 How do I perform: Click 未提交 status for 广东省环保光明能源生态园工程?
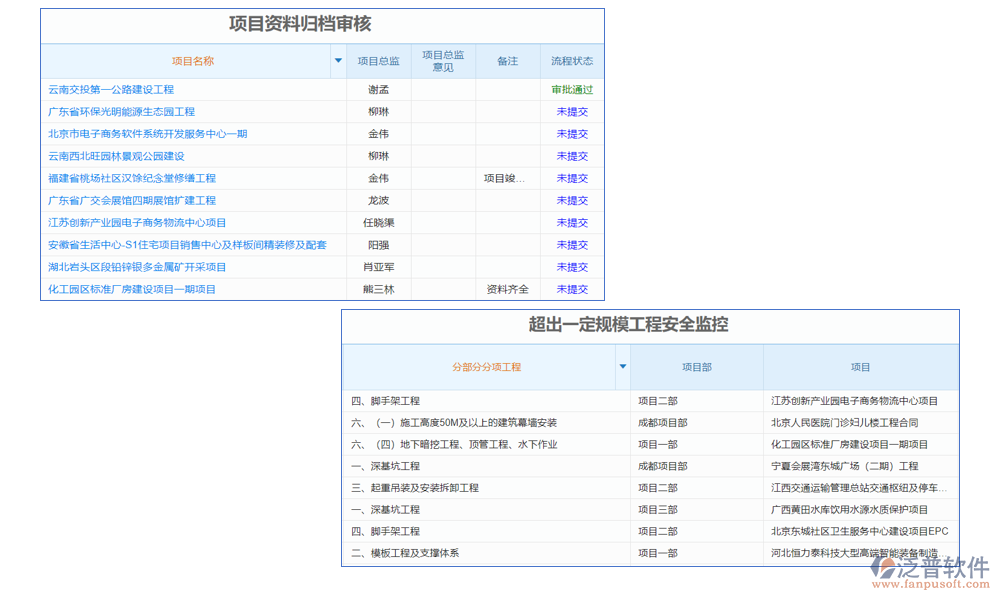(571, 111)
